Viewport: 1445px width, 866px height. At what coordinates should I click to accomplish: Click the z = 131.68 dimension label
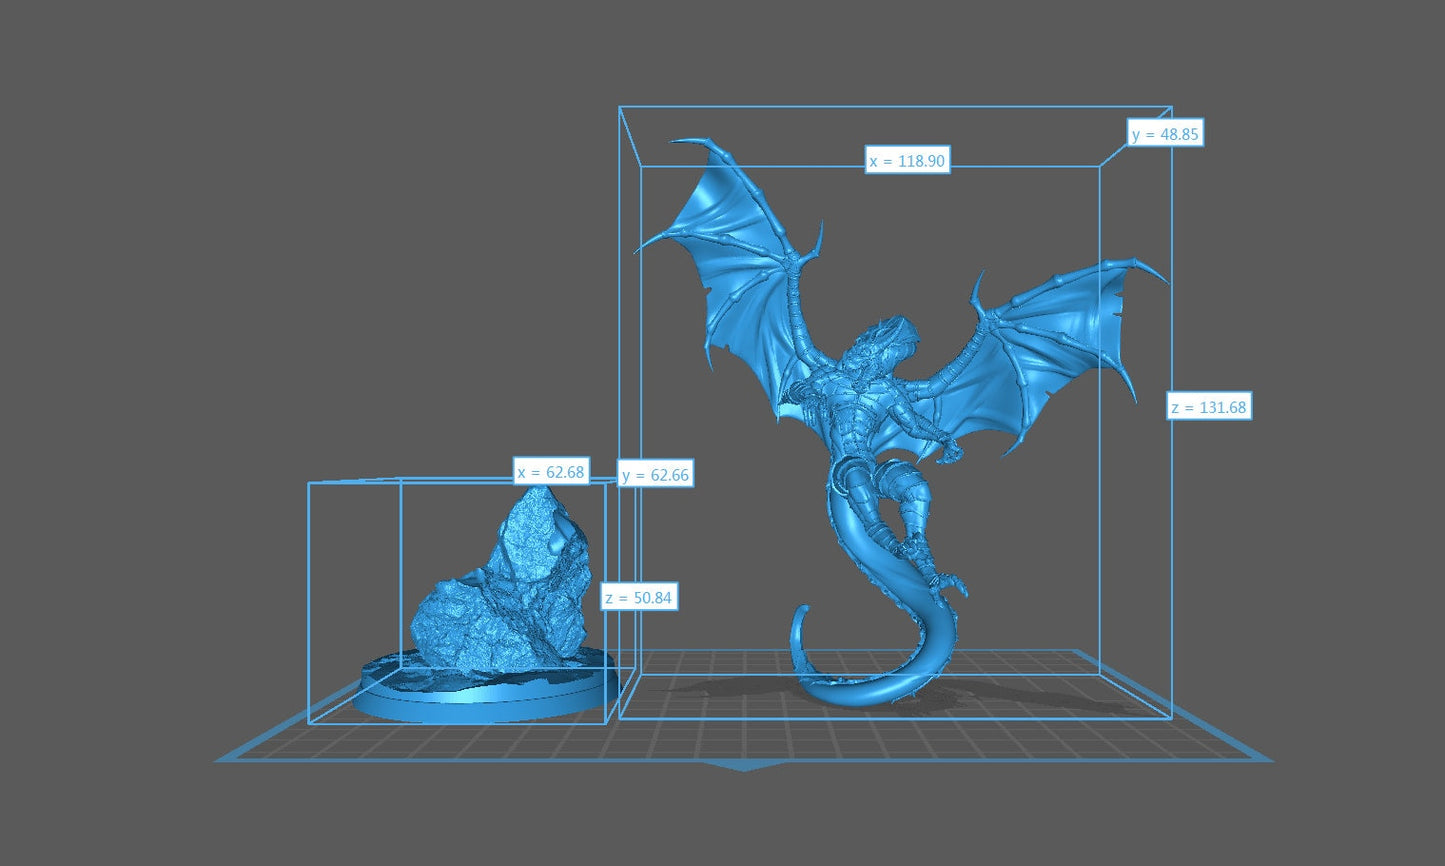point(1209,407)
